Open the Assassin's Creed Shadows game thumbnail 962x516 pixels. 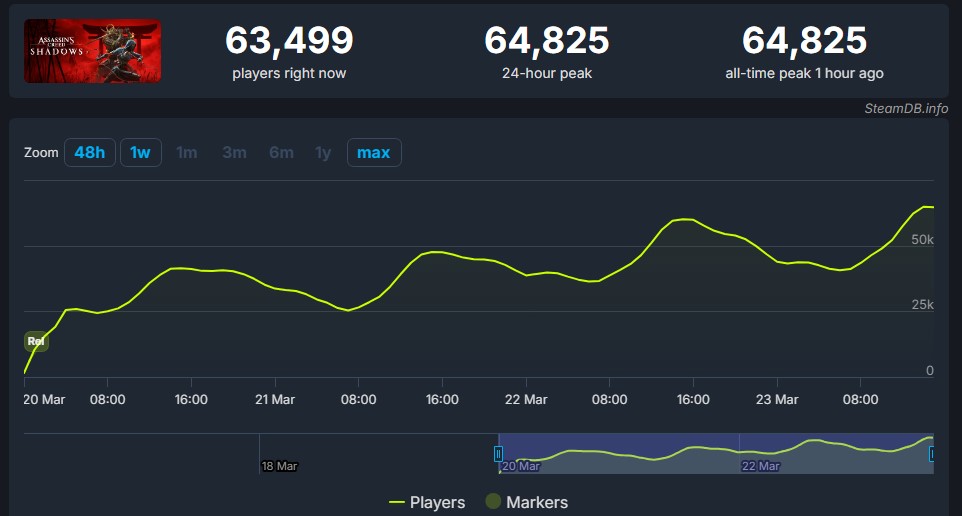point(93,51)
